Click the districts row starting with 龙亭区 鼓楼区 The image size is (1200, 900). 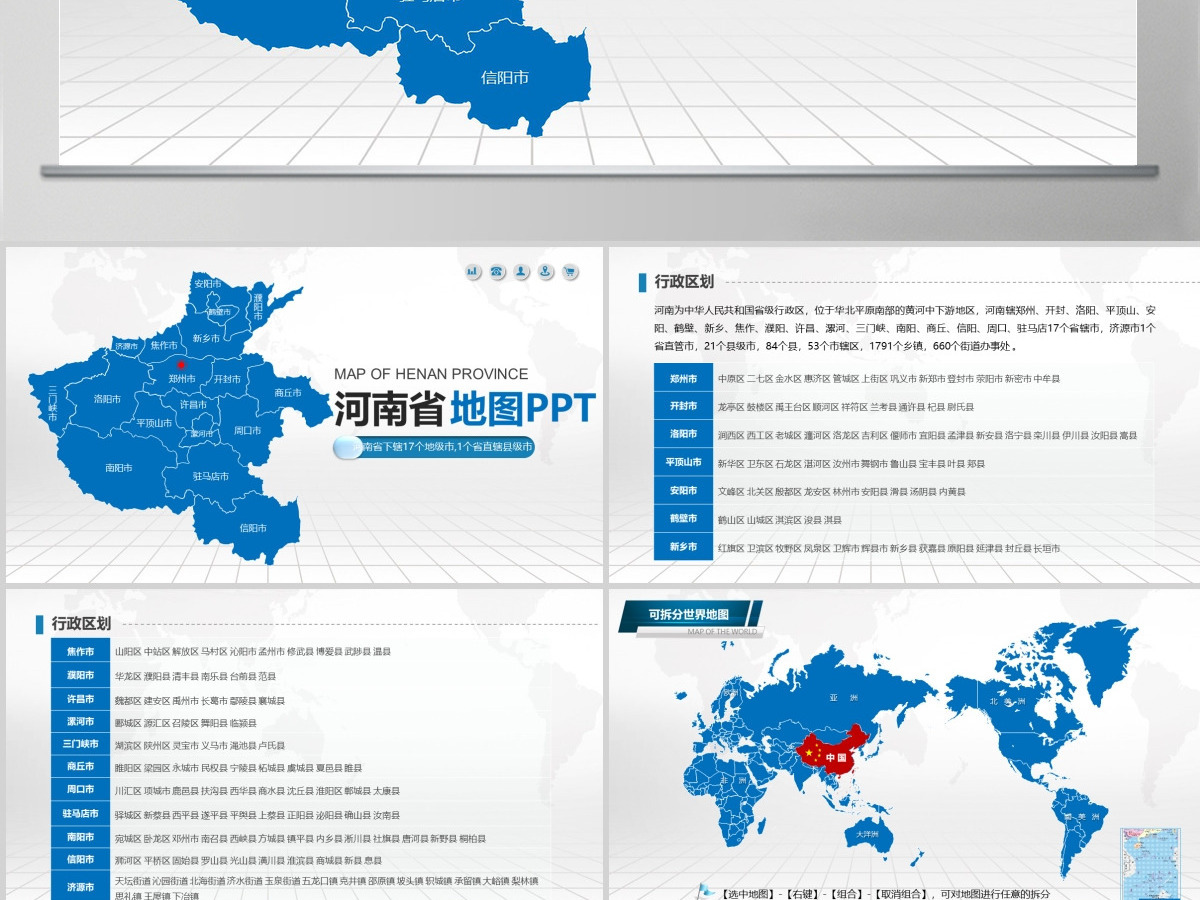pos(845,407)
